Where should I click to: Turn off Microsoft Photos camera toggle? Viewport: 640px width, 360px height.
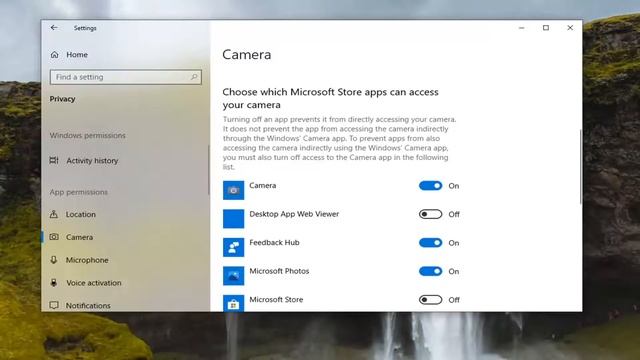click(430, 271)
